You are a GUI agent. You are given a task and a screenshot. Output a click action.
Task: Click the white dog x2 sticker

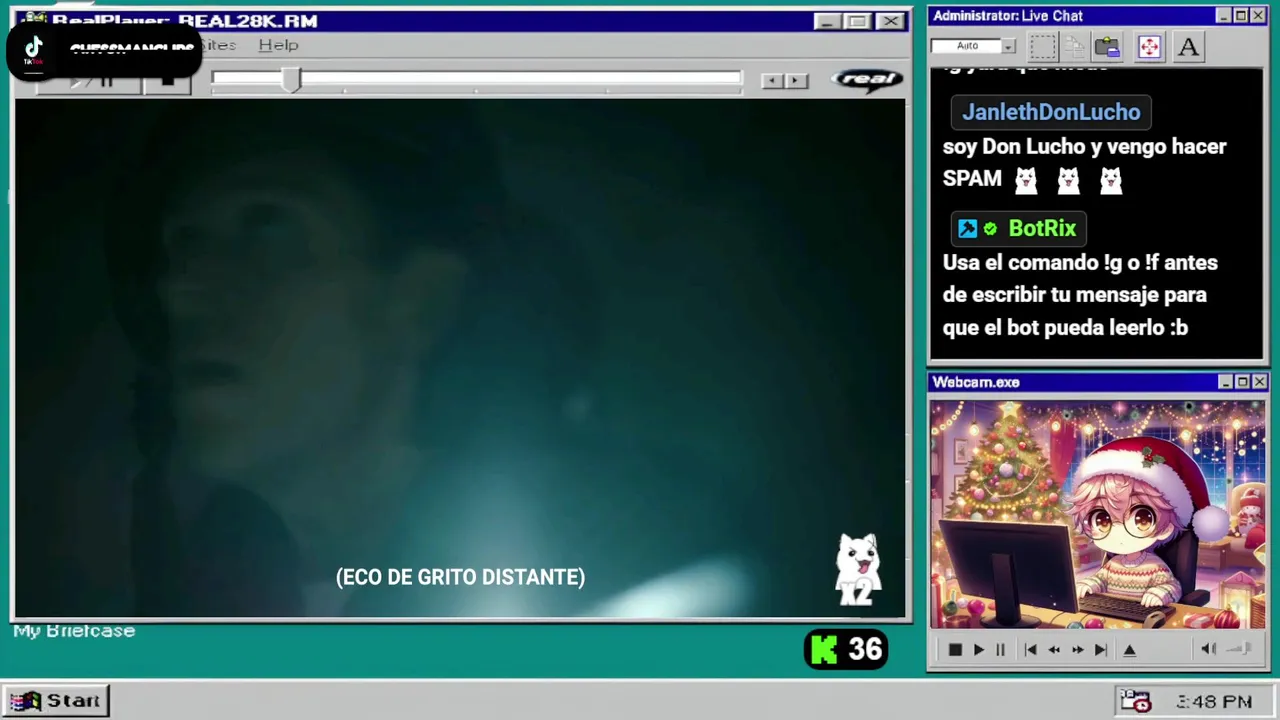858,569
